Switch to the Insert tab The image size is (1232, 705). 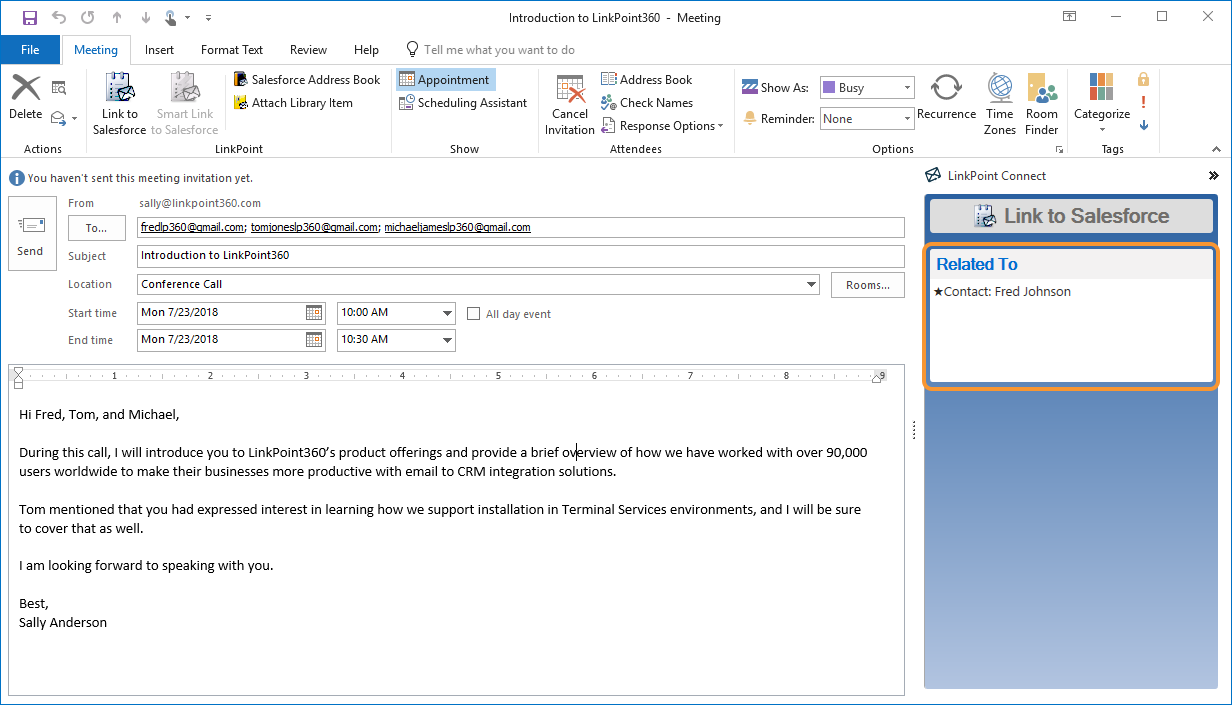(159, 50)
